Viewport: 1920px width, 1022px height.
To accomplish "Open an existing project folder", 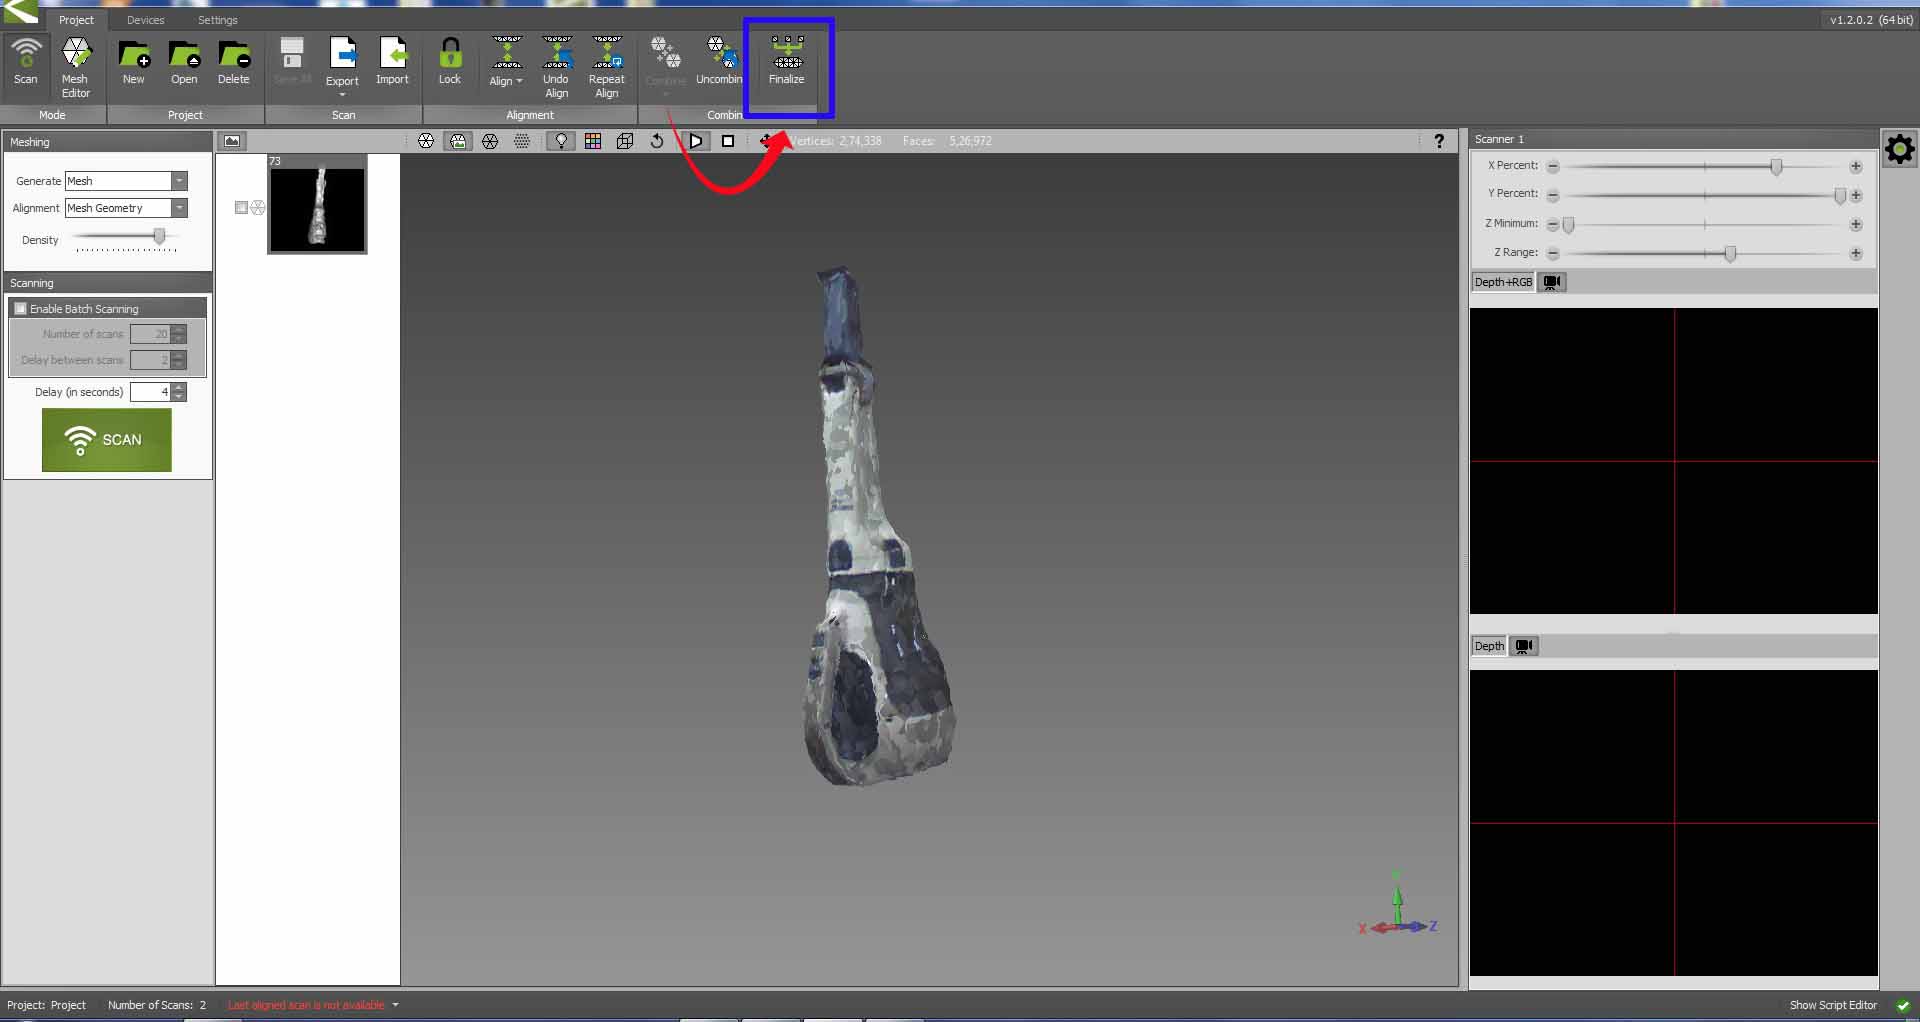I will (184, 62).
